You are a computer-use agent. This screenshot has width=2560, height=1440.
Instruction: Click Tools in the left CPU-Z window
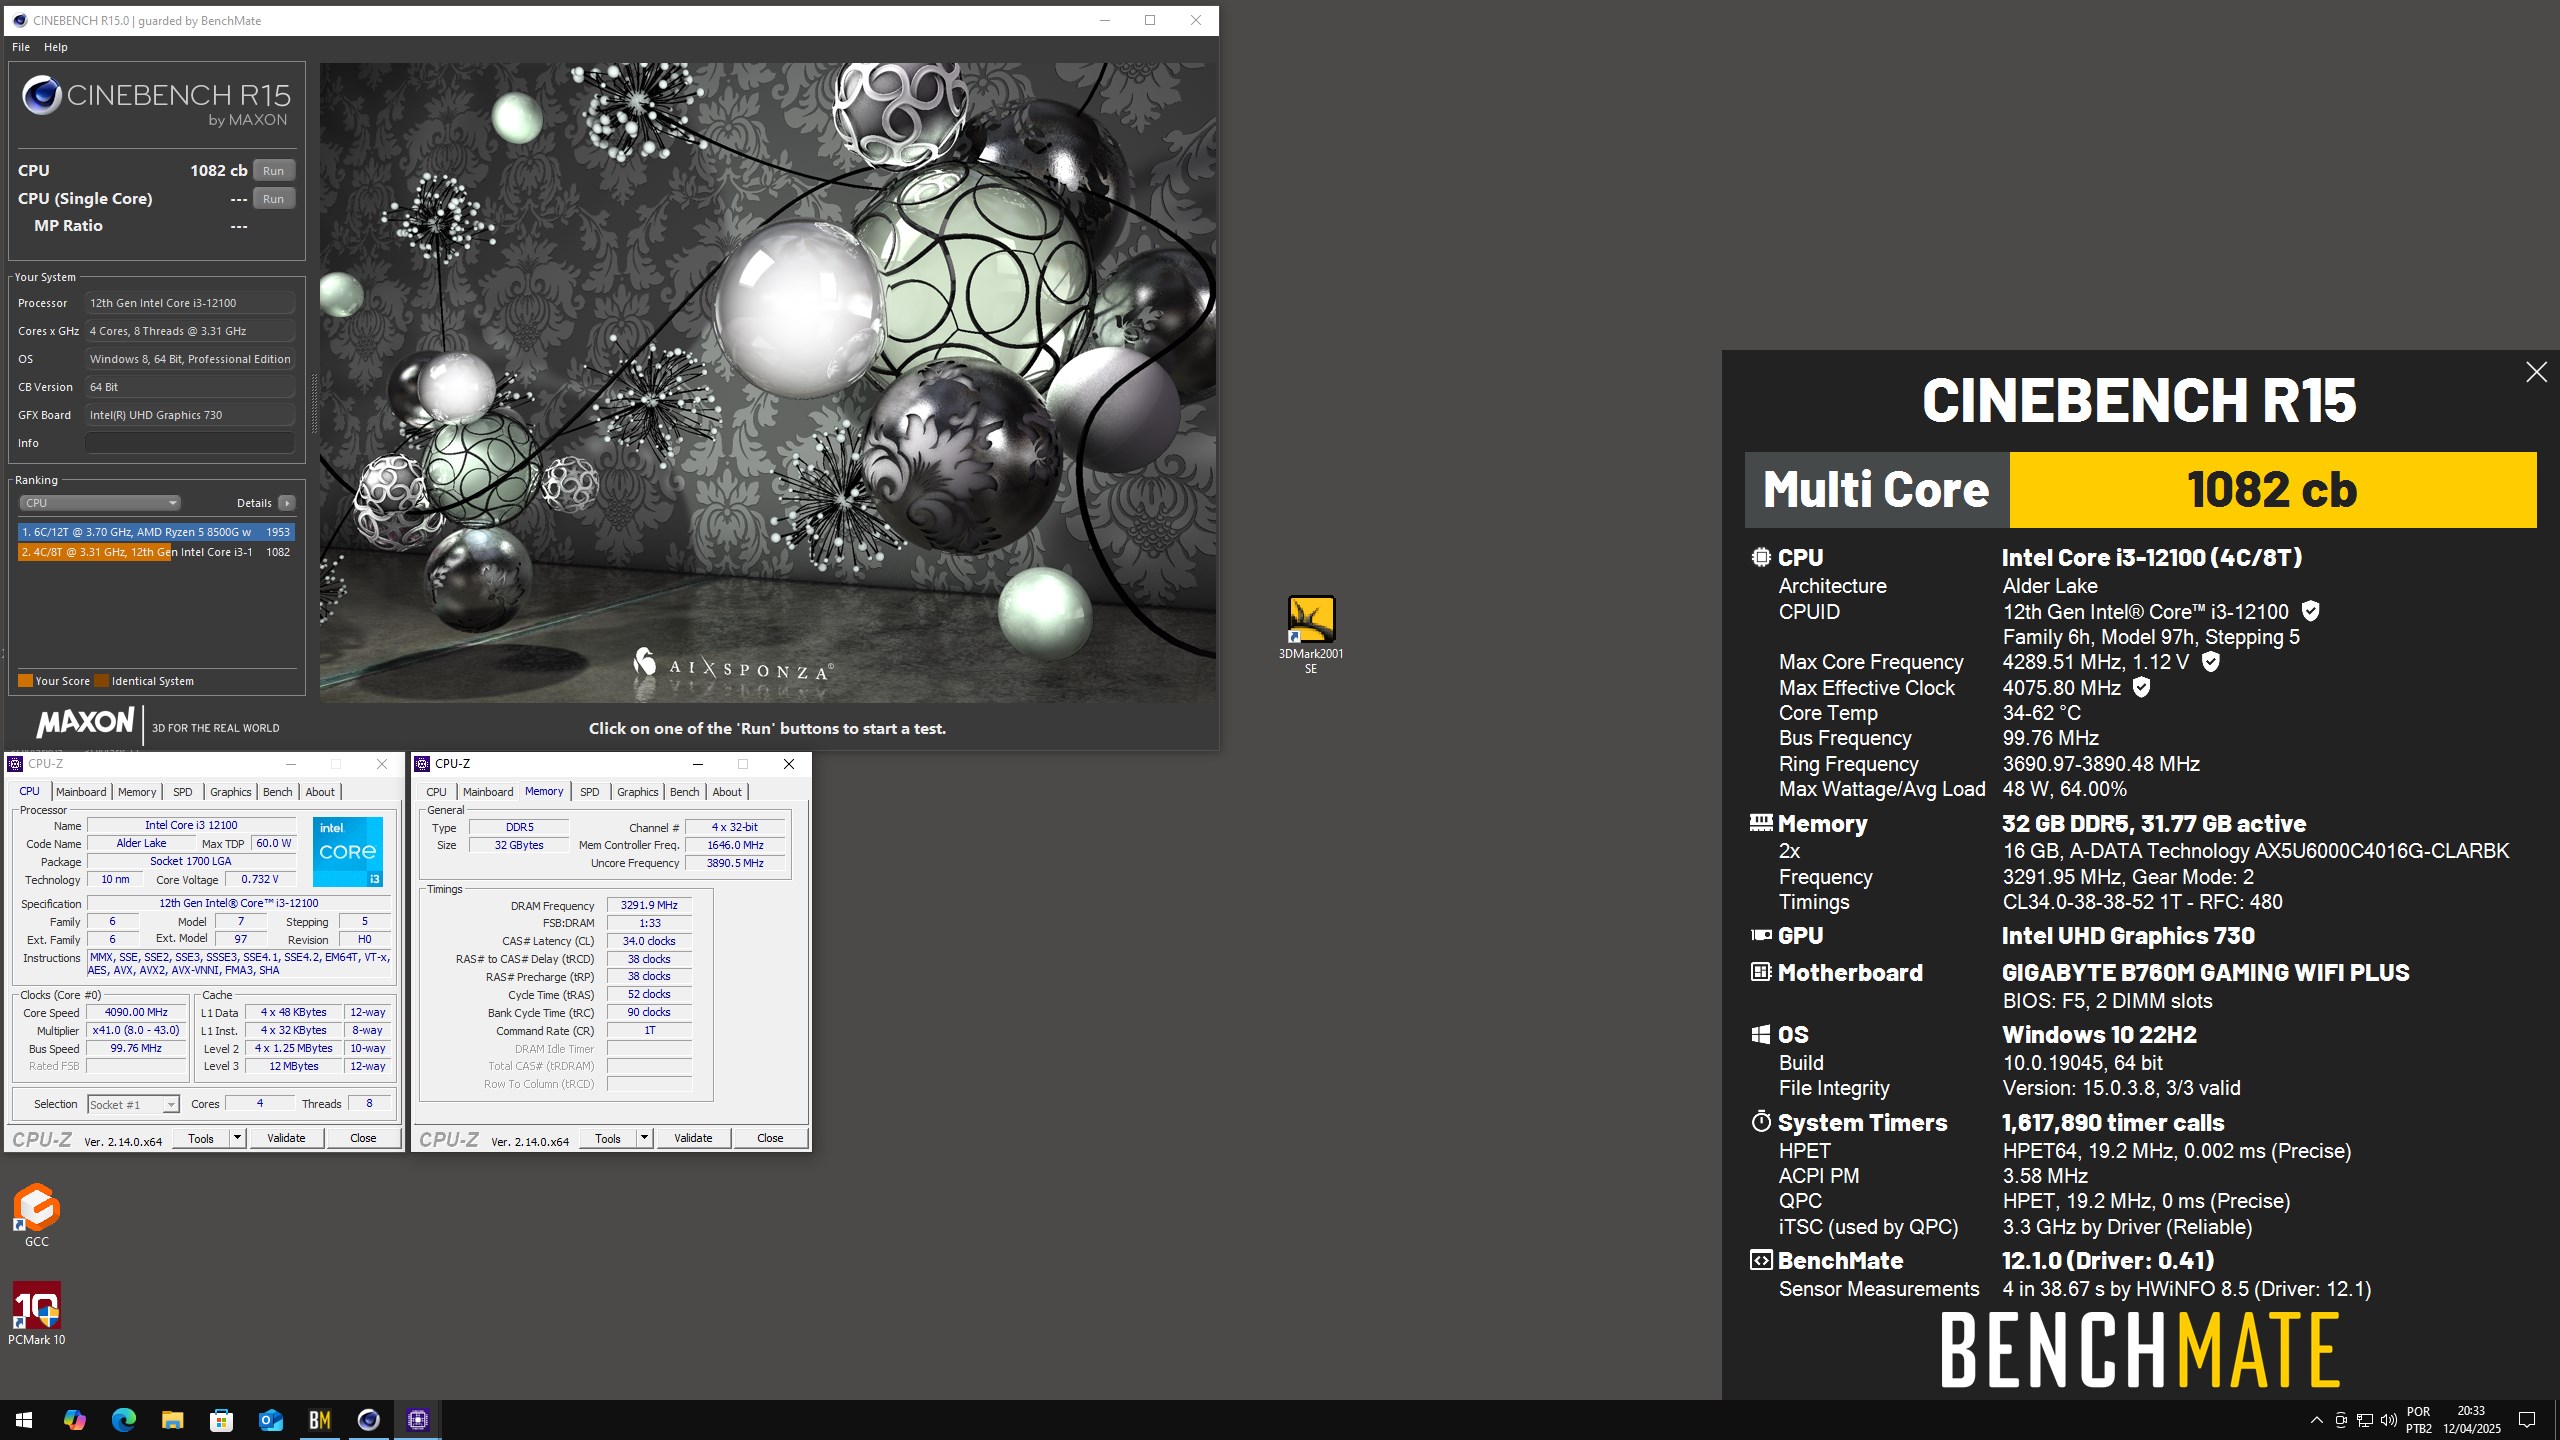pyautogui.click(x=201, y=1138)
